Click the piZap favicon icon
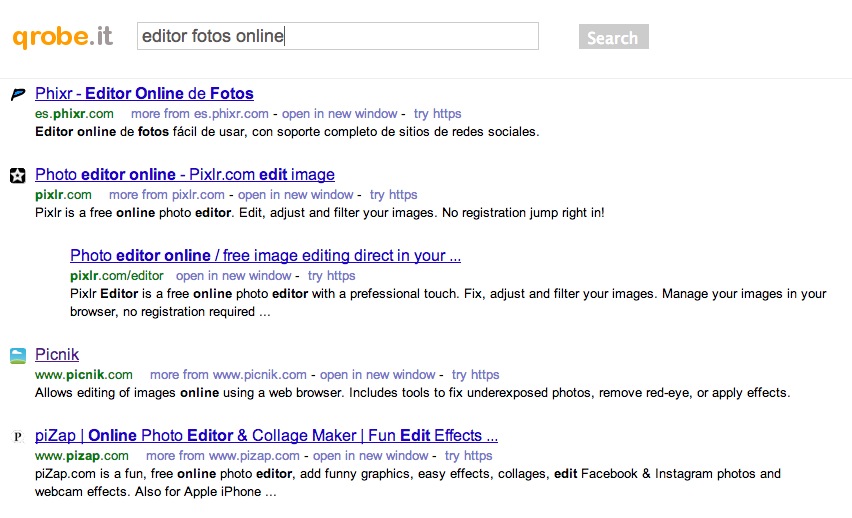The height and width of the screenshot is (518, 852). (17, 437)
